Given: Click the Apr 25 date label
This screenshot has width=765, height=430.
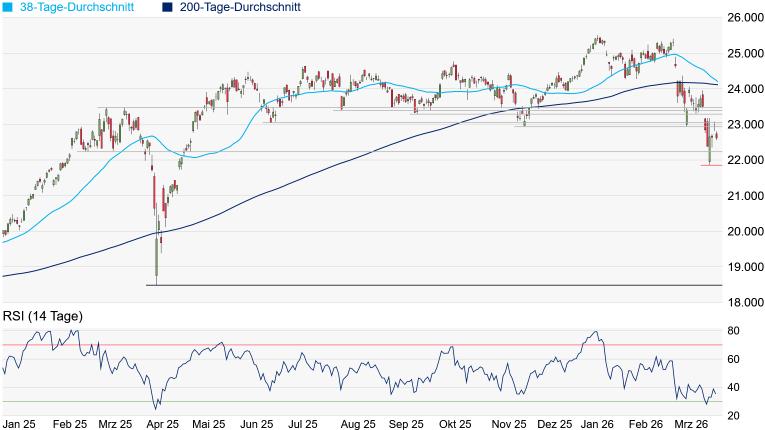Looking at the screenshot, I should pyautogui.click(x=160, y=424).
